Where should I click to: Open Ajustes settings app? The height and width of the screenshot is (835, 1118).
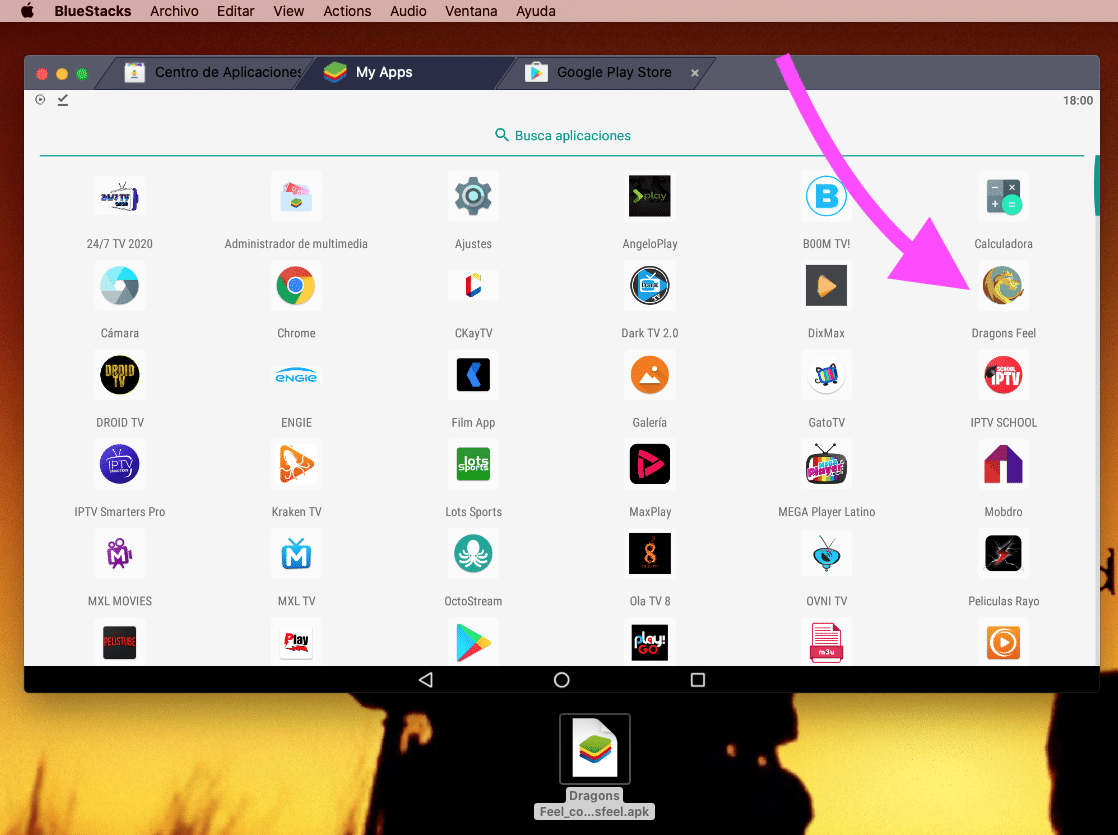point(473,197)
